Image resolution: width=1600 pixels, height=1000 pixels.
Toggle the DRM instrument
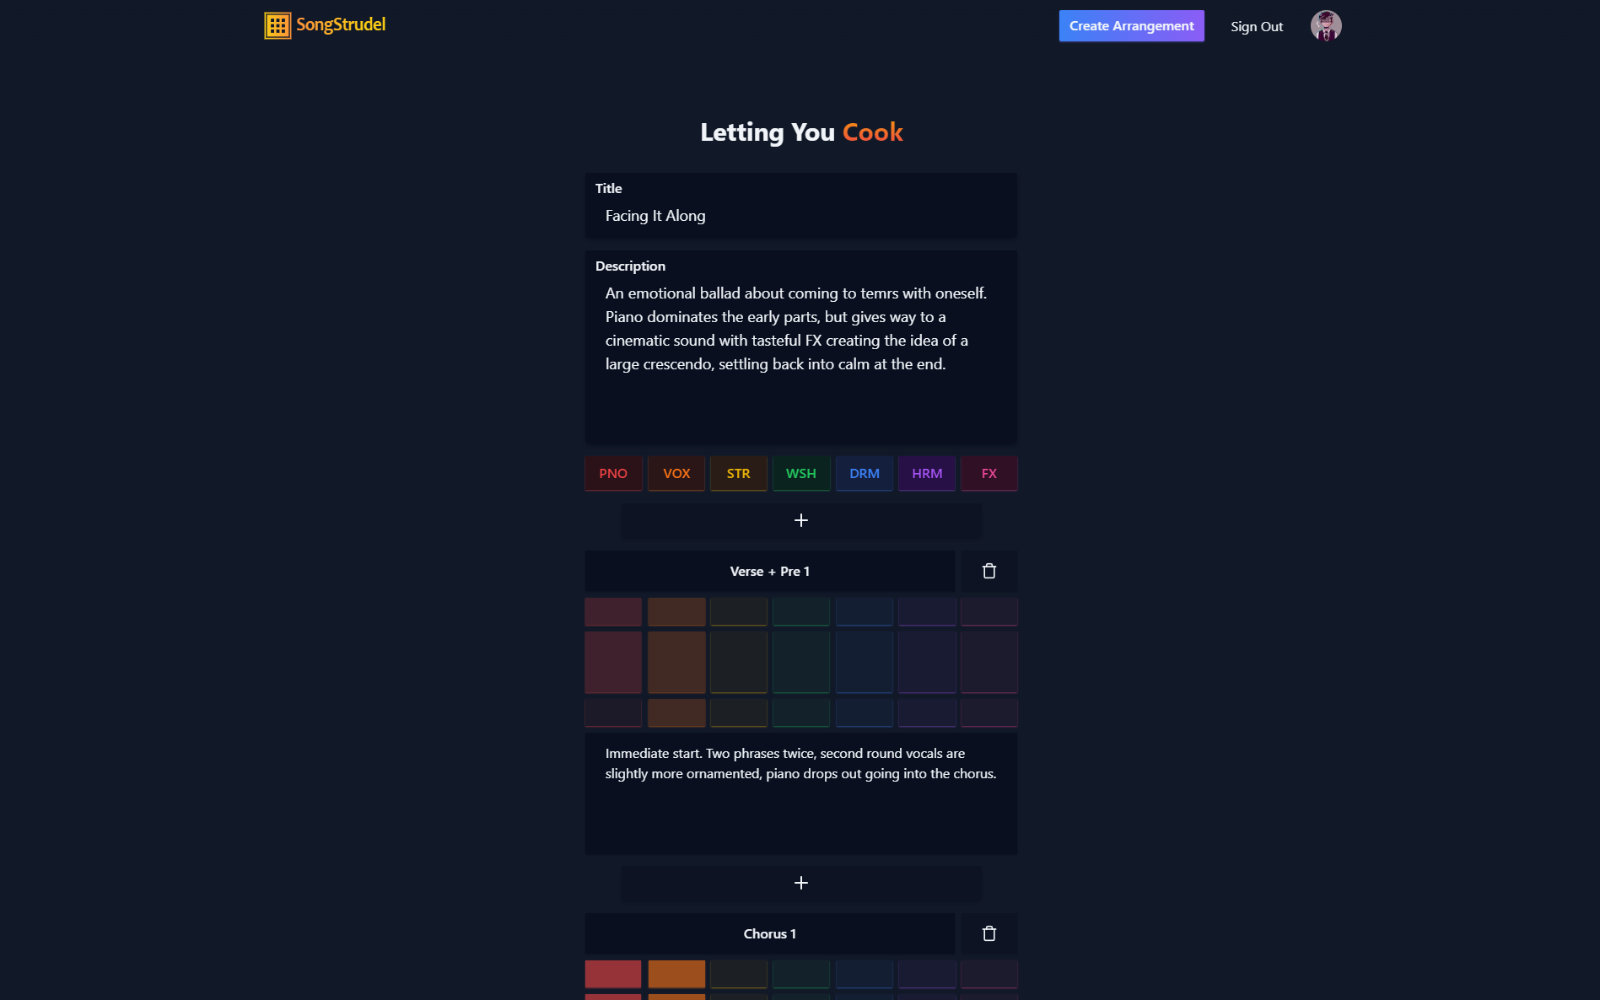coord(863,473)
